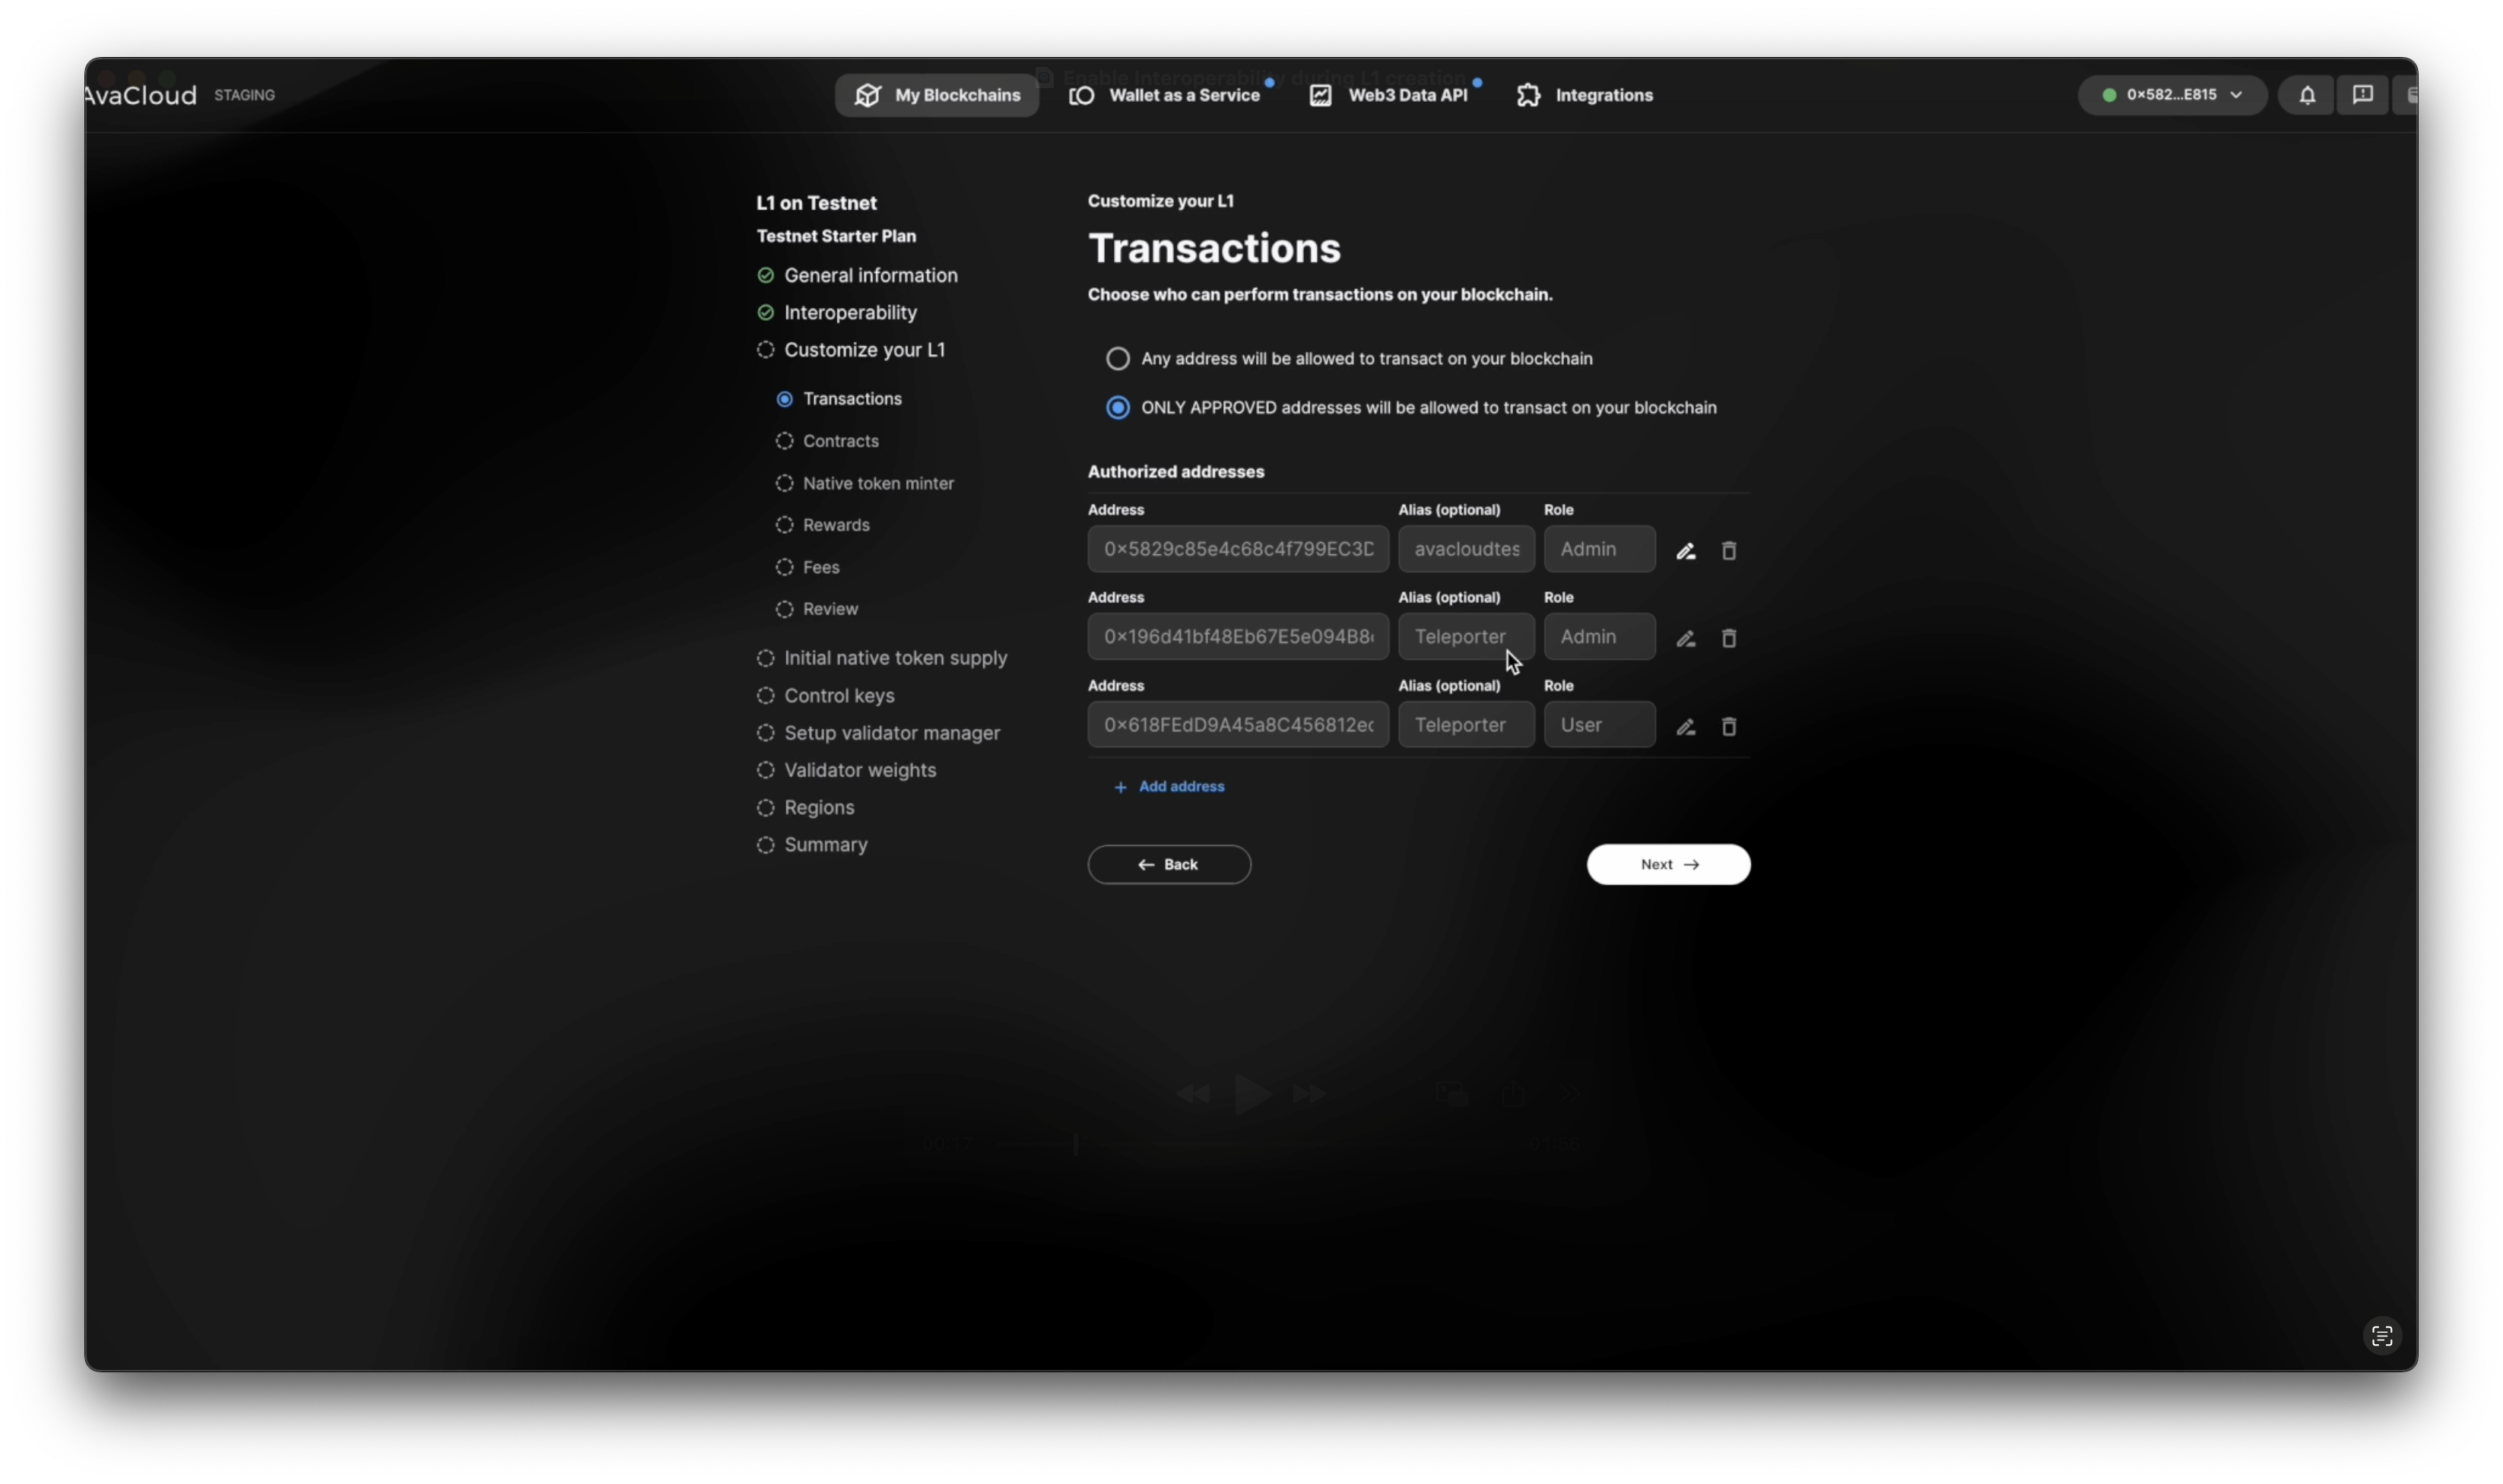Click the Back button
Screen dimensions: 2503x1484
click(1169, 865)
